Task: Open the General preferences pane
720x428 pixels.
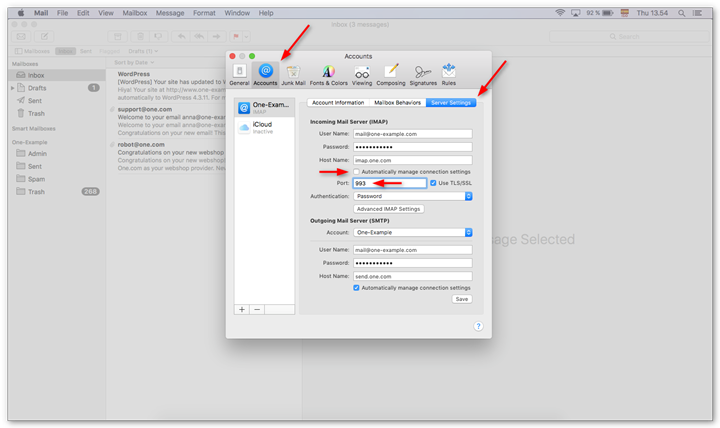Action: tap(239, 75)
